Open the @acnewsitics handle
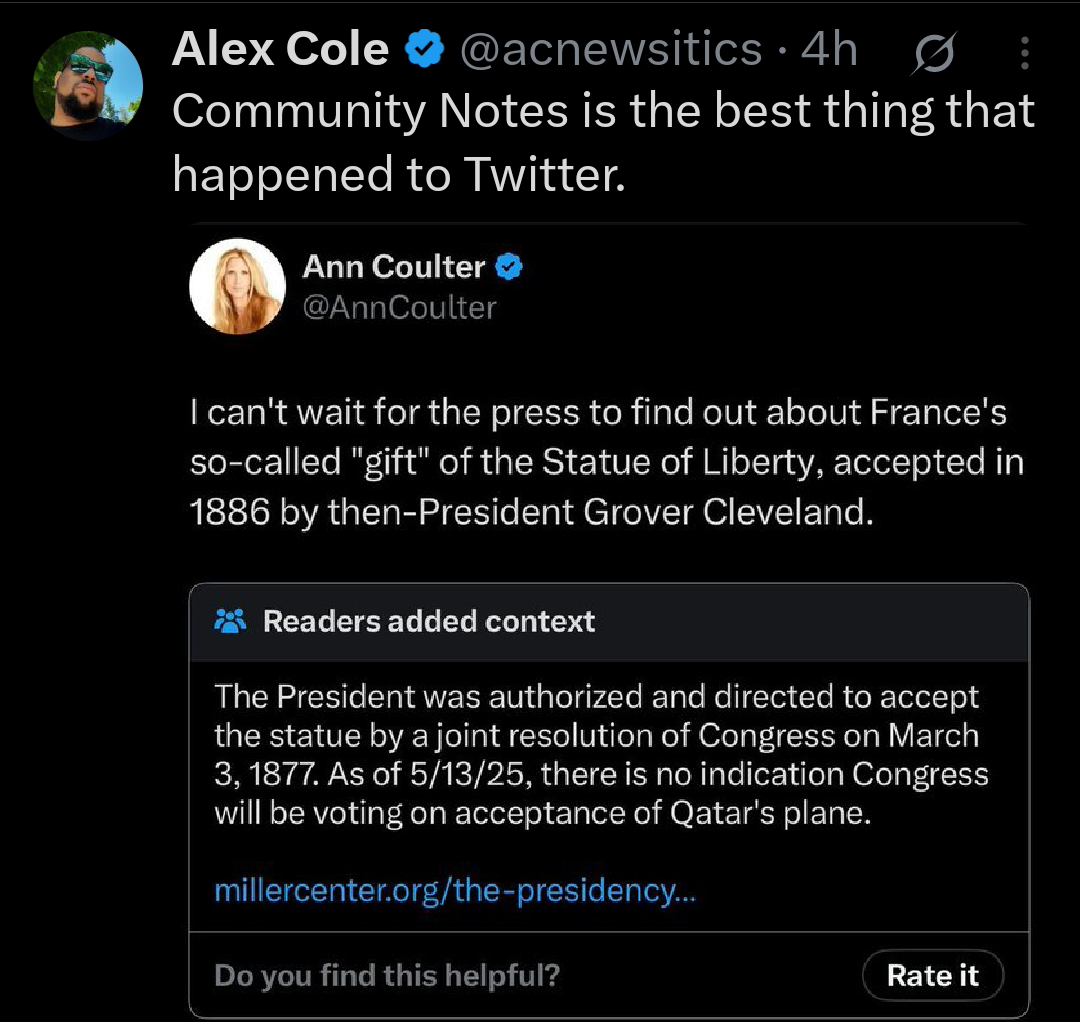Screen dimensions: 1080x1022 pos(610,50)
